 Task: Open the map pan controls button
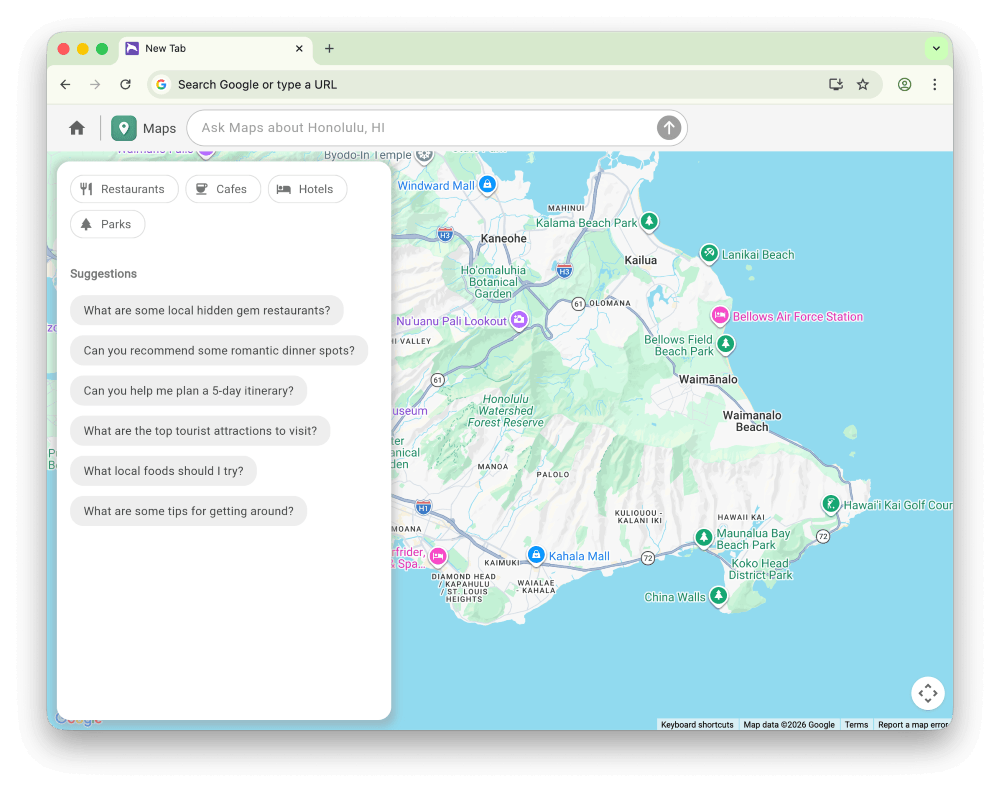(x=927, y=693)
